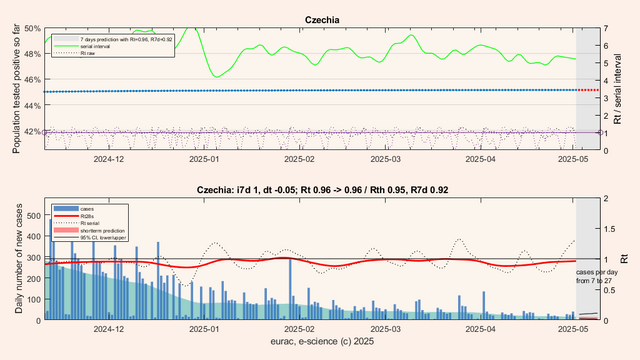This screenshot has width=640, height=360.
Task: Click the 'cases per day from 7 to 27' annotation
Action: point(597,276)
